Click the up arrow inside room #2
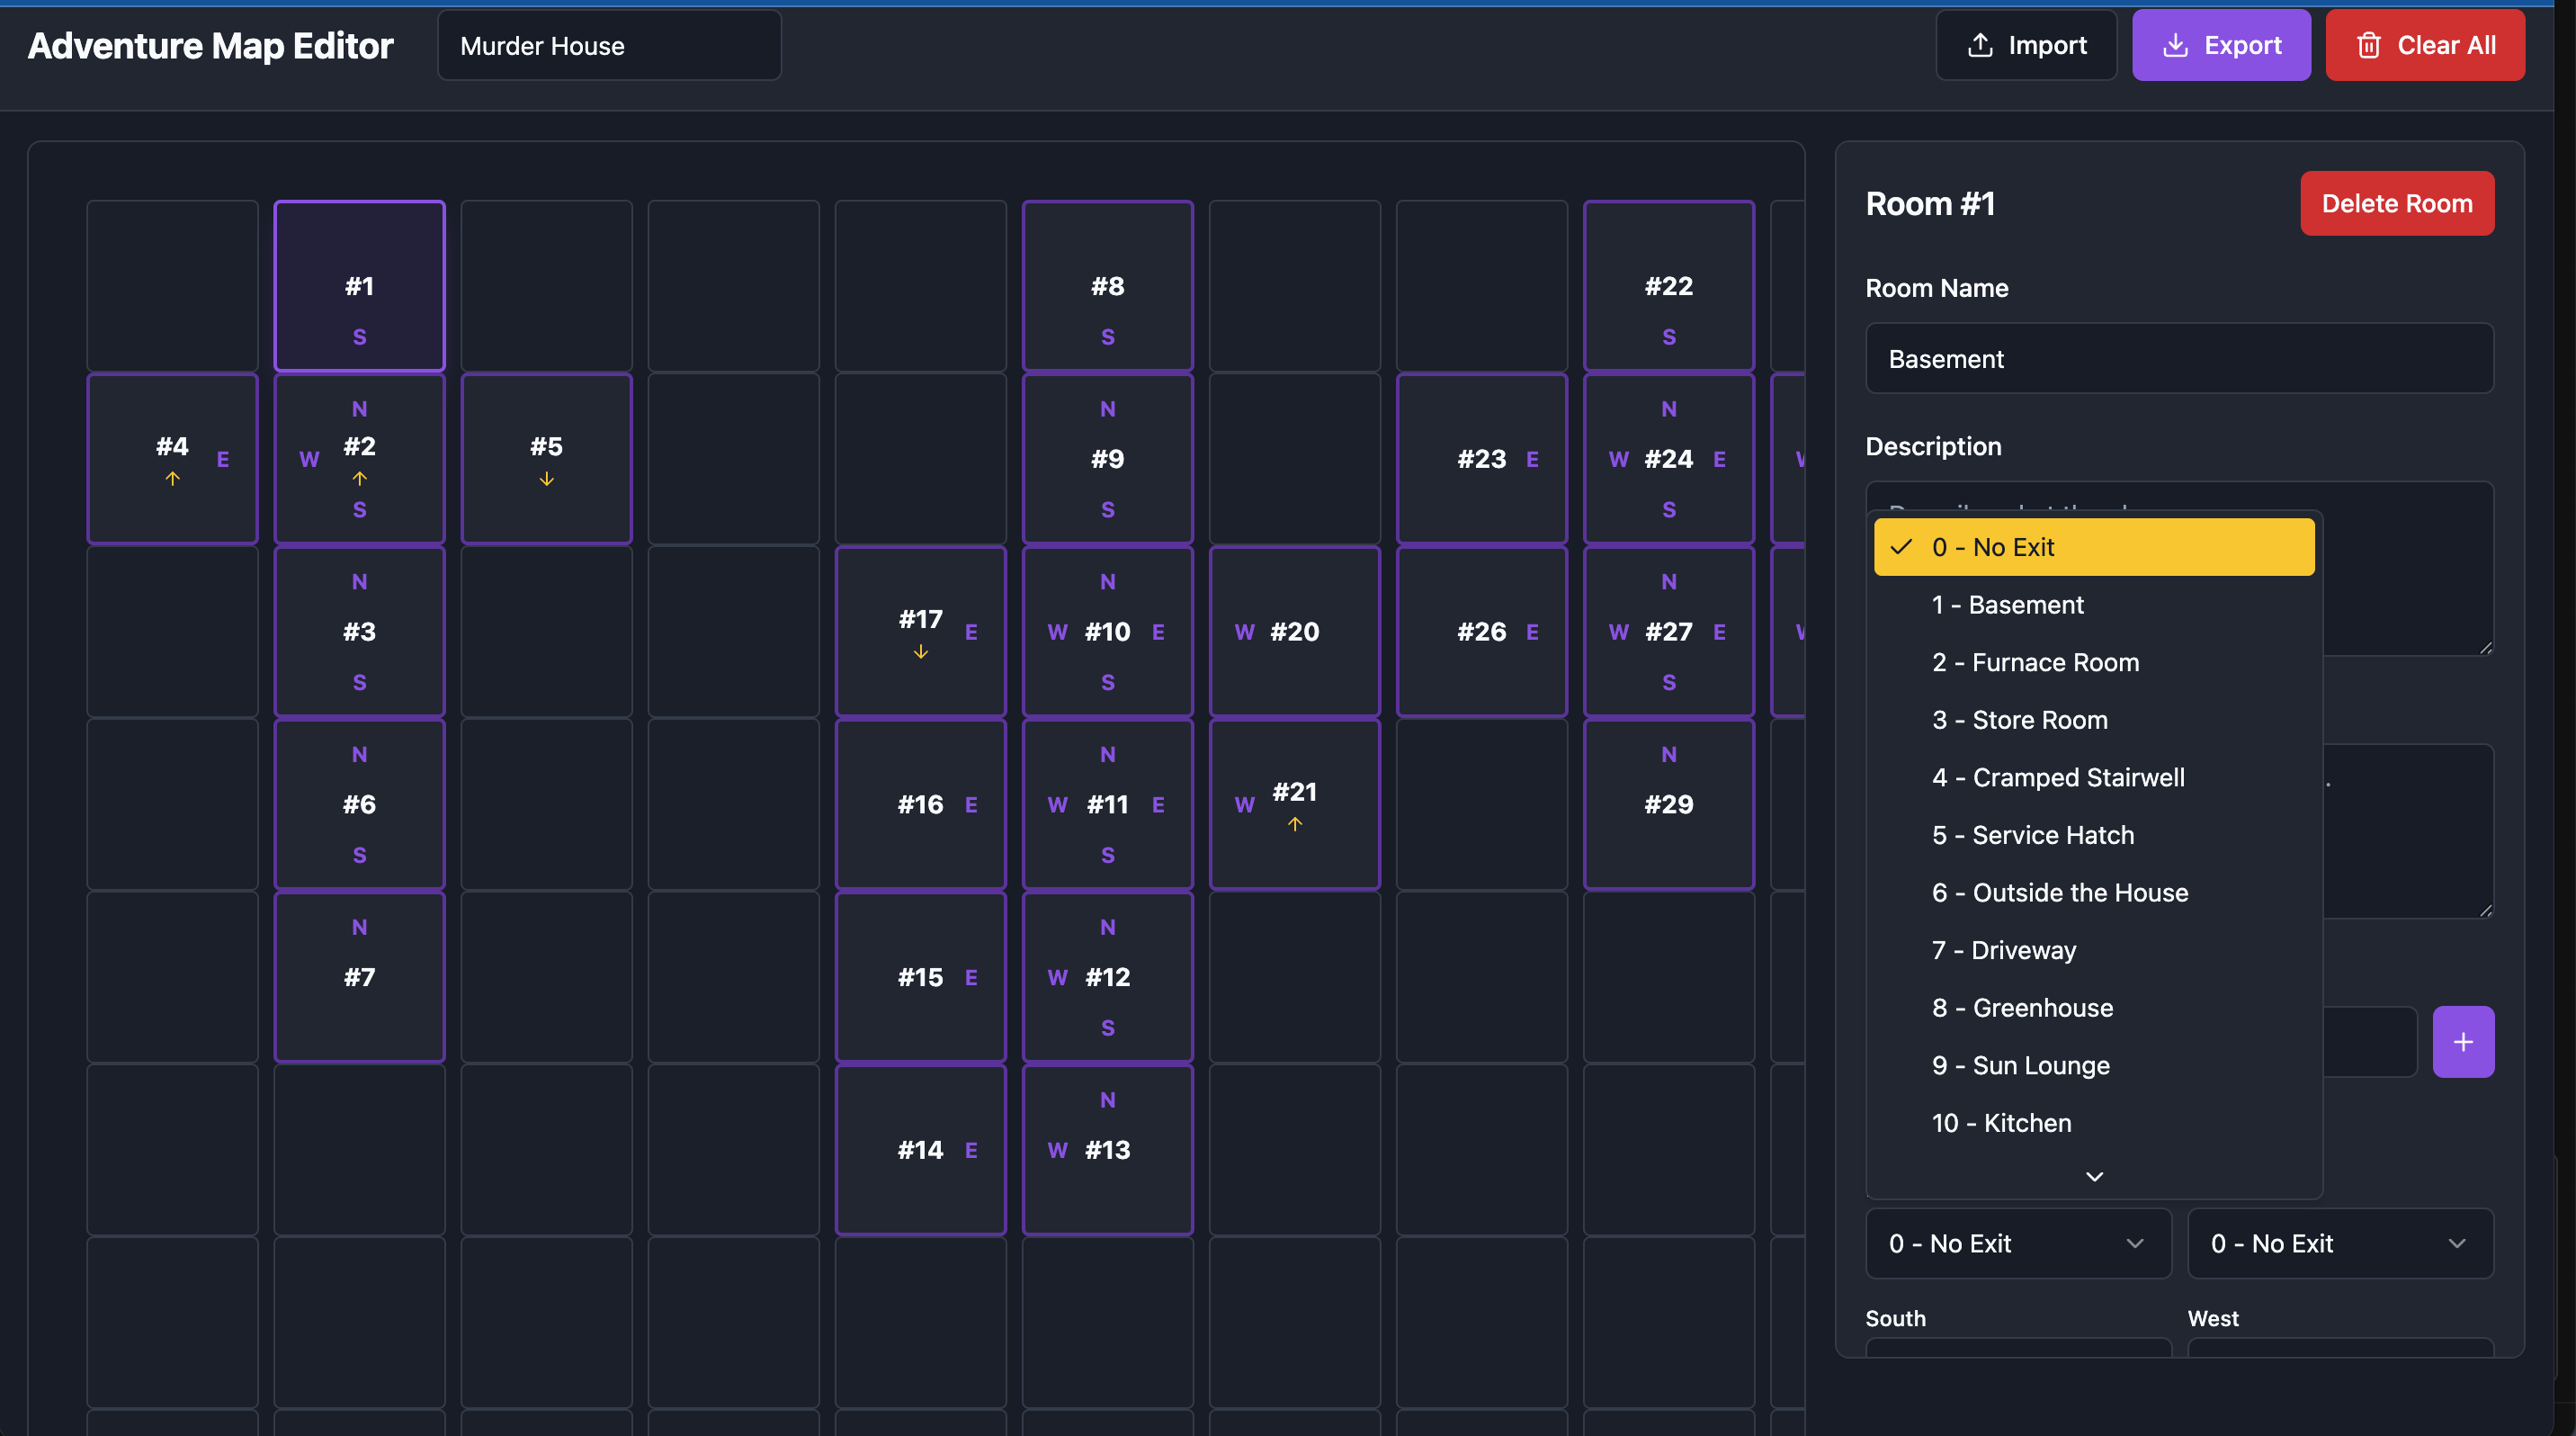The height and width of the screenshot is (1436, 2576). point(358,479)
